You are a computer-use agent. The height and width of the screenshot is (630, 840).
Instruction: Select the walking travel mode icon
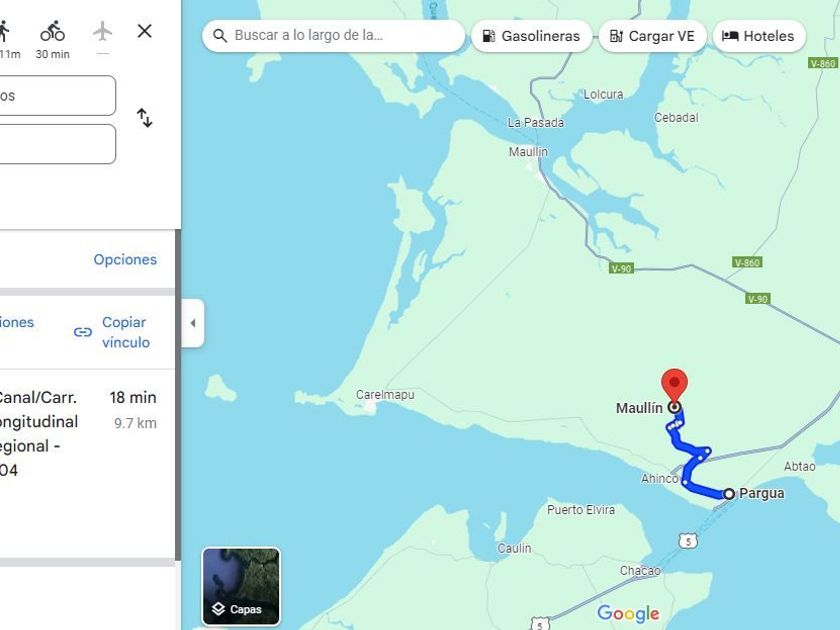(x=5, y=32)
